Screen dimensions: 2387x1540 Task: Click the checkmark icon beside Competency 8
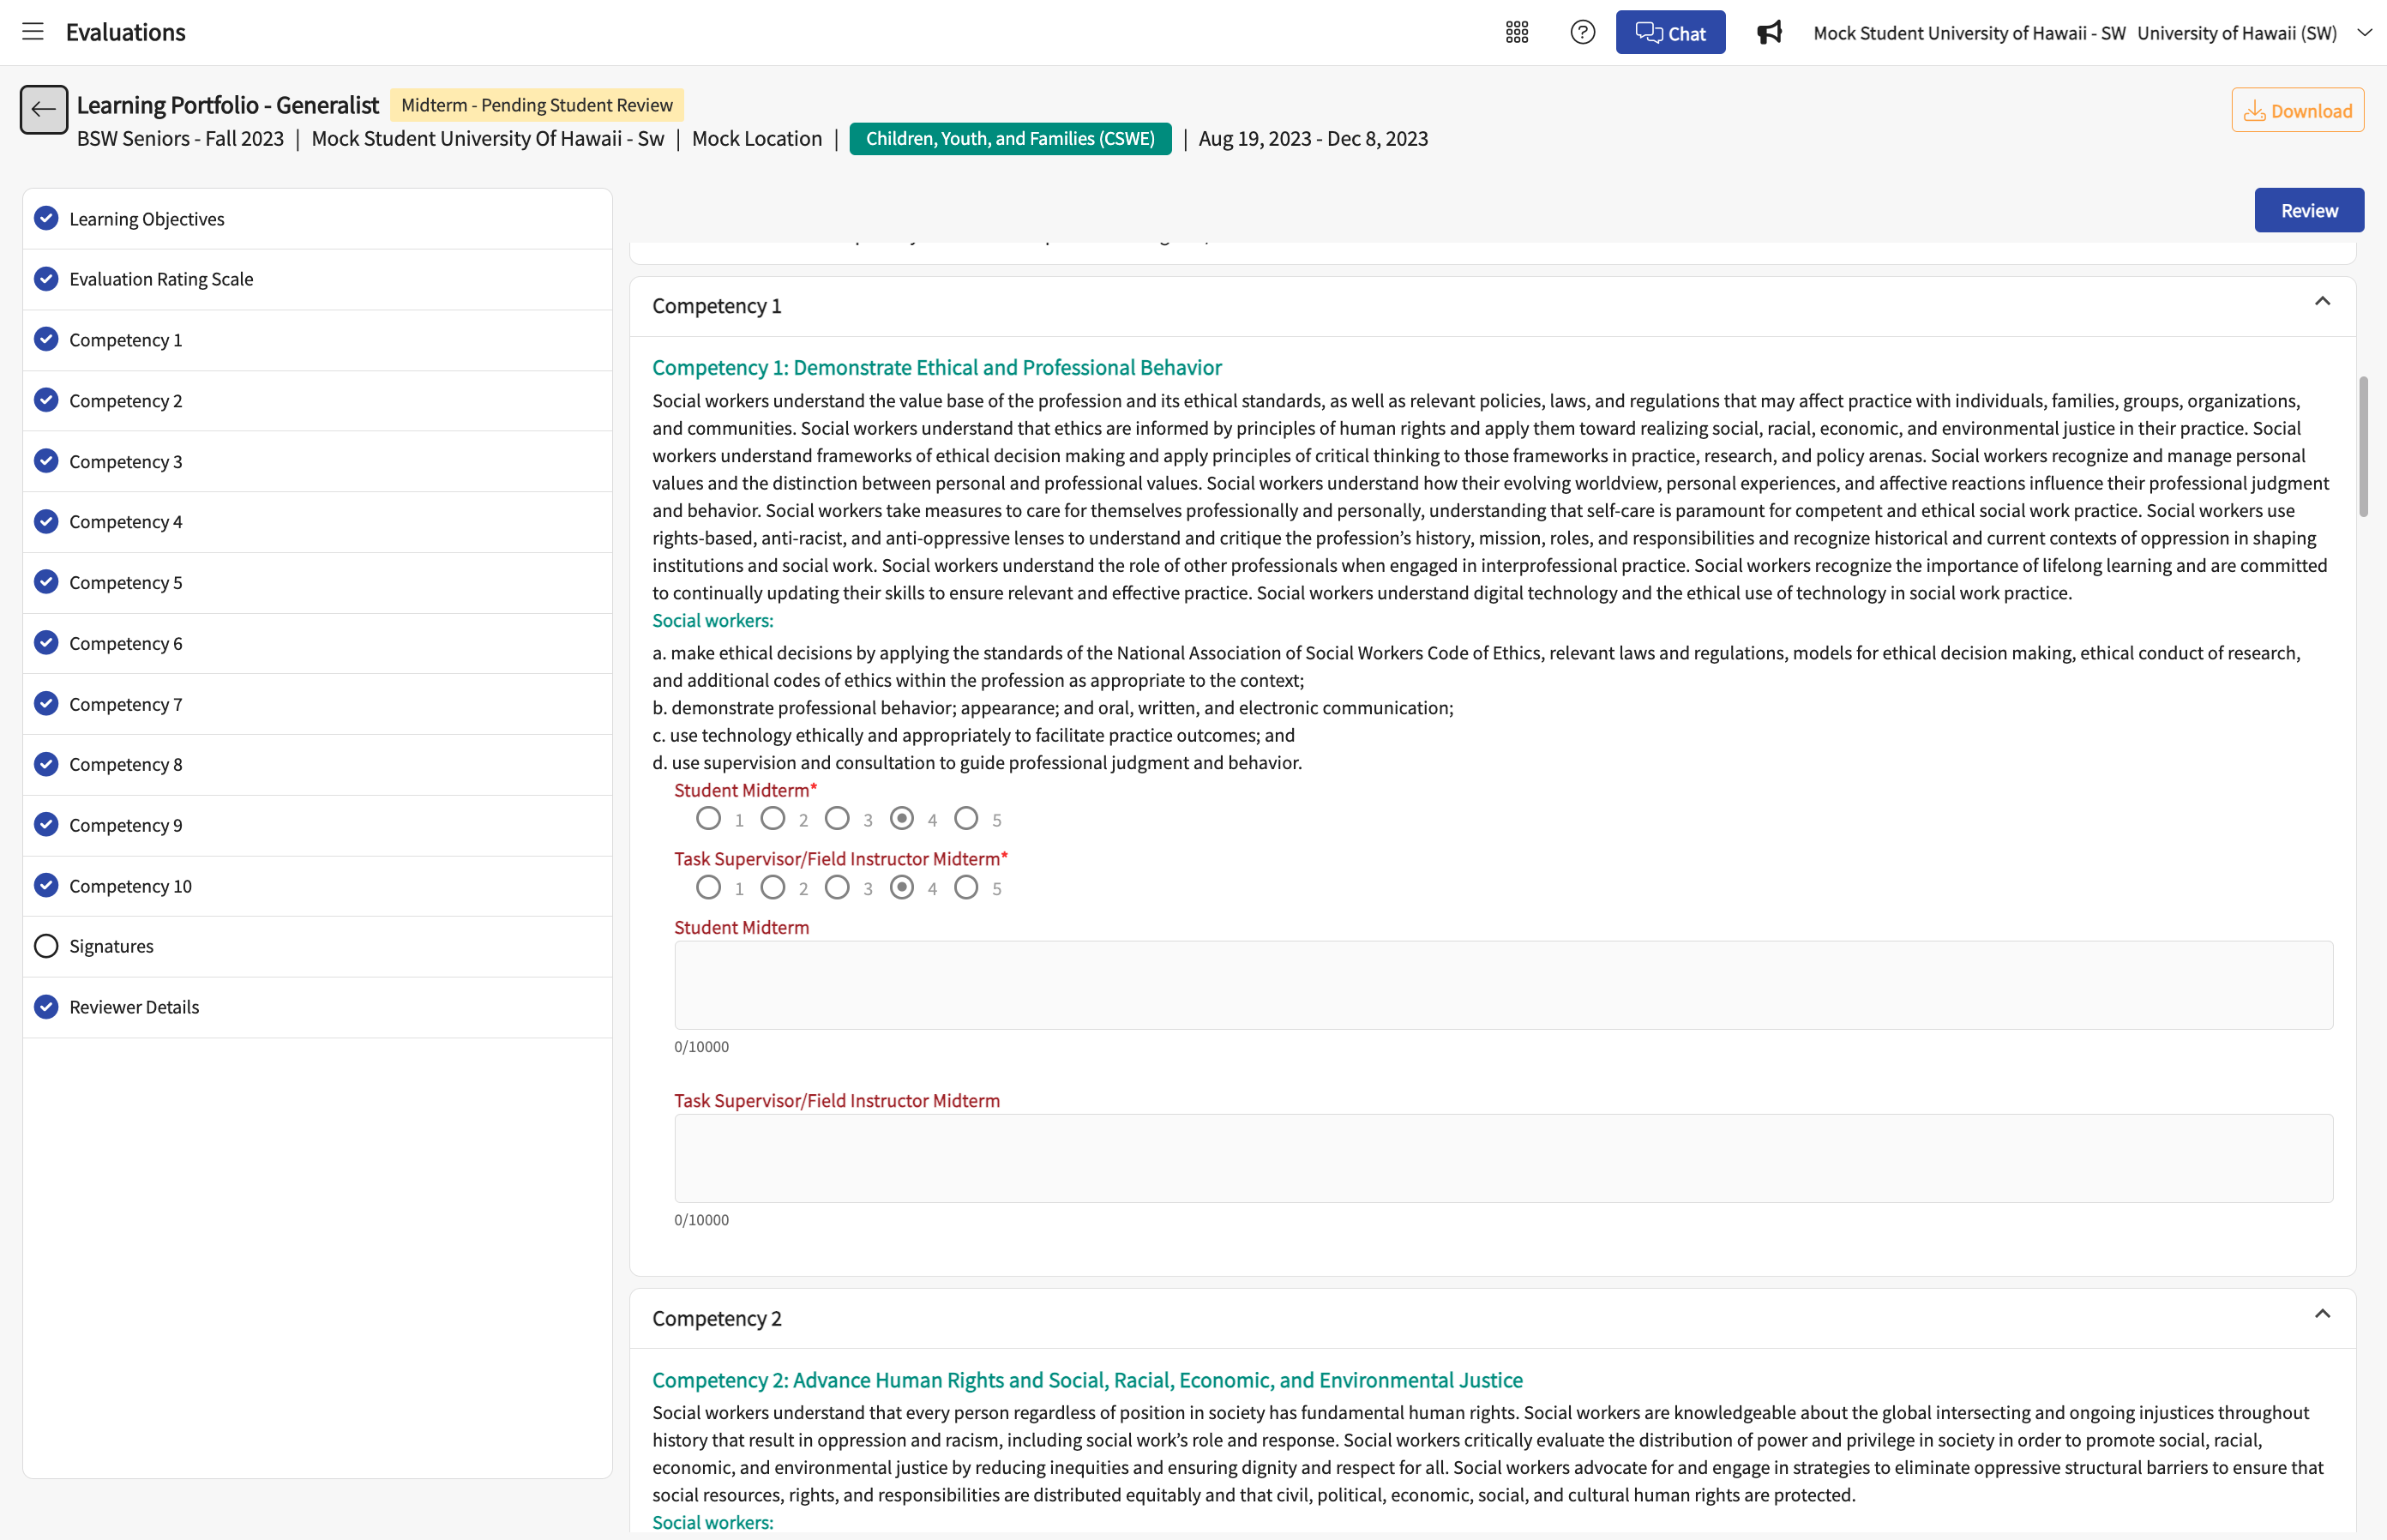(46, 764)
